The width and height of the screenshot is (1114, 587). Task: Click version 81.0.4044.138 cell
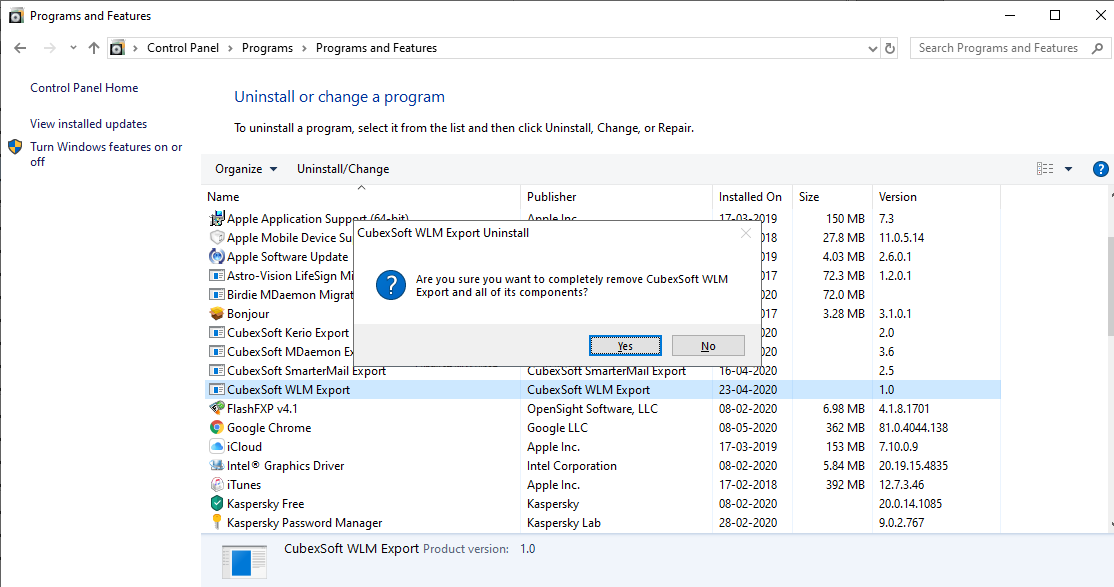point(913,428)
